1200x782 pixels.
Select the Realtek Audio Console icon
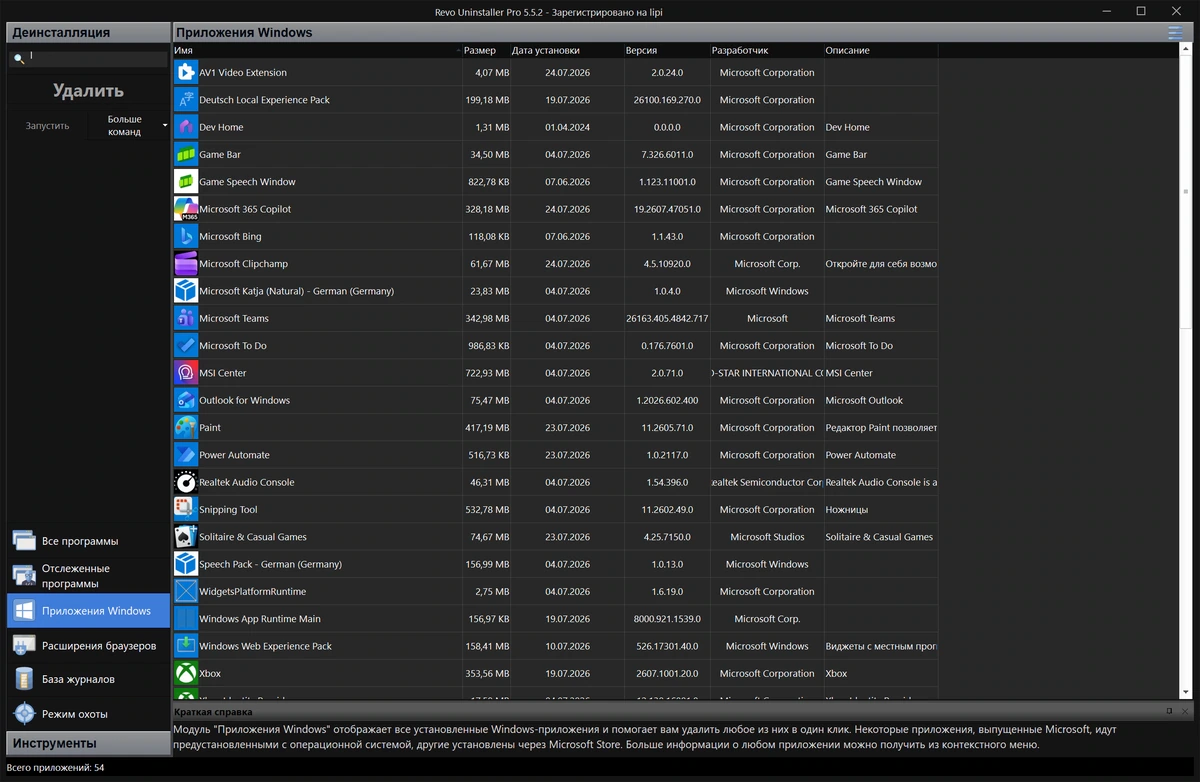(186, 482)
